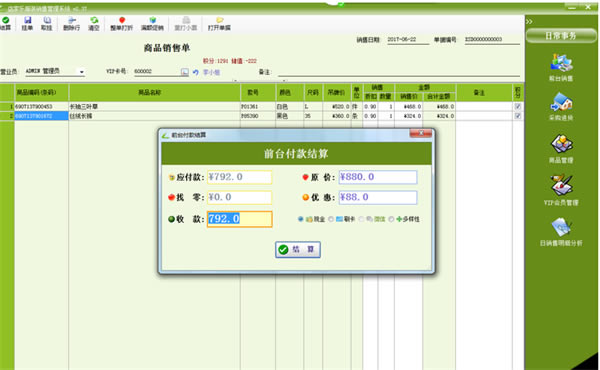Screen dimensions: 600x370
Task: Click the 积分:1291 points text
Action: [215, 61]
